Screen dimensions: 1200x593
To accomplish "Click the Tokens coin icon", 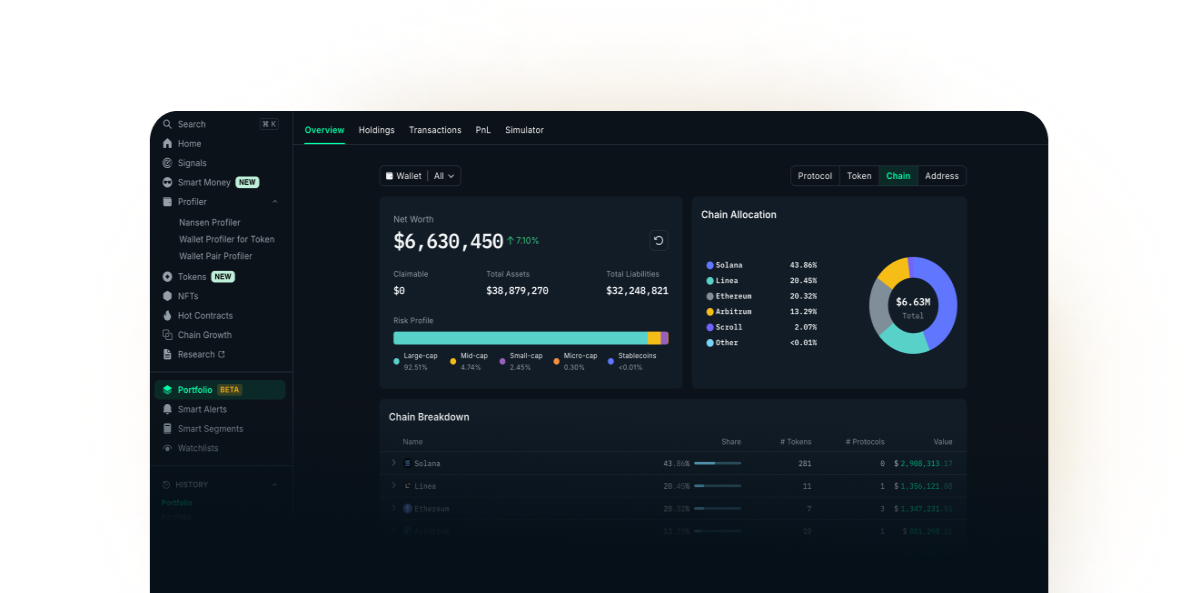I will 167,277.
